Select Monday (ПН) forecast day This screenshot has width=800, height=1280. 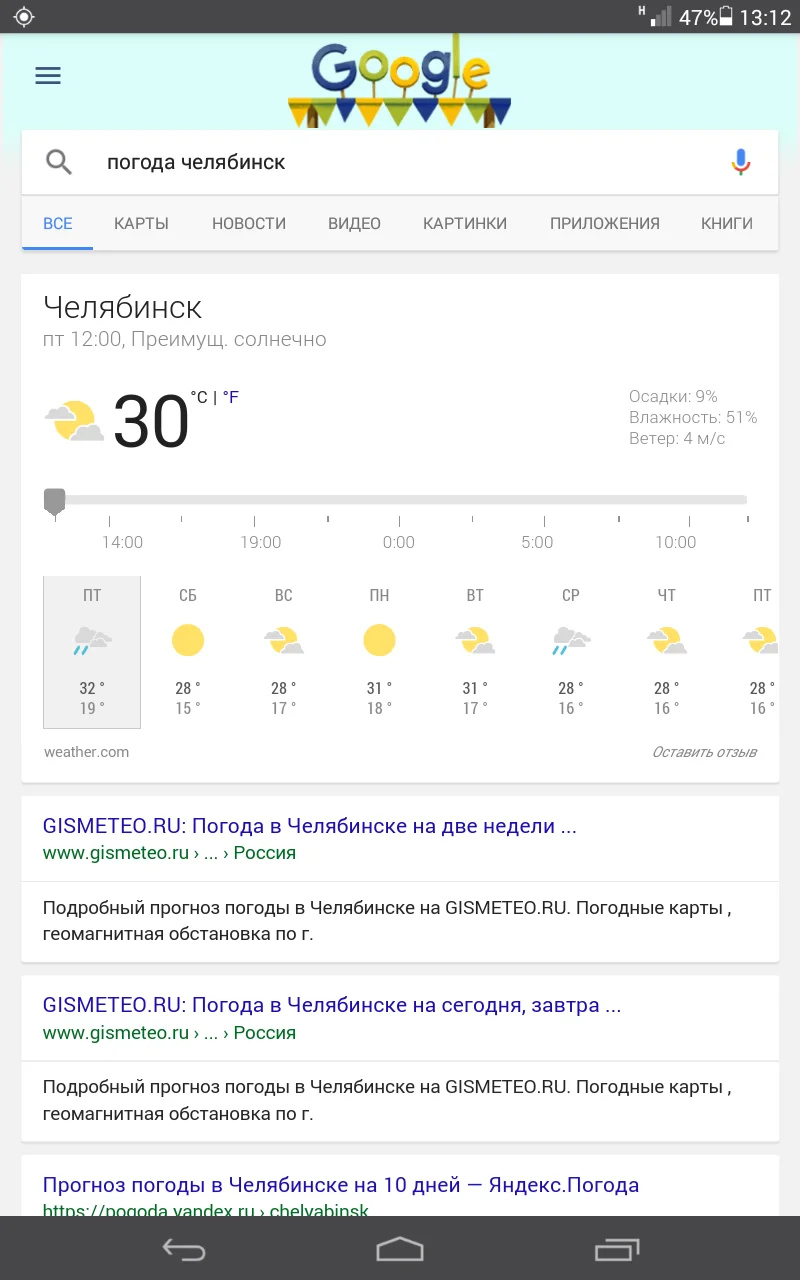379,652
